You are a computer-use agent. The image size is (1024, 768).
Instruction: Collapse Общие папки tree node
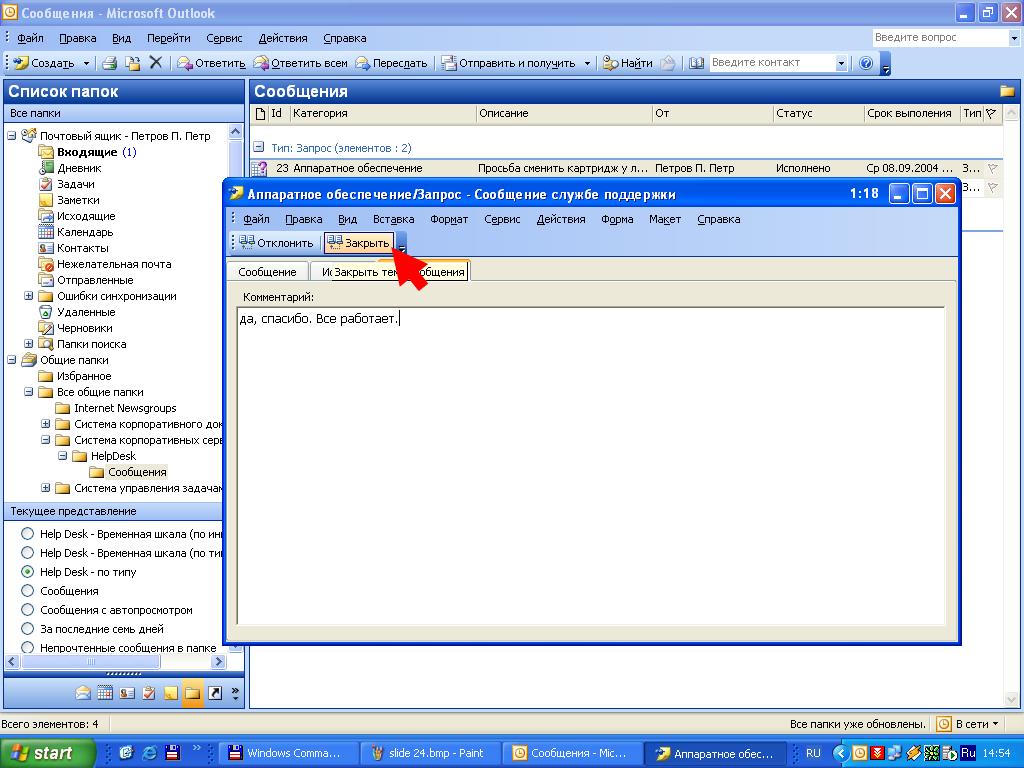12,360
